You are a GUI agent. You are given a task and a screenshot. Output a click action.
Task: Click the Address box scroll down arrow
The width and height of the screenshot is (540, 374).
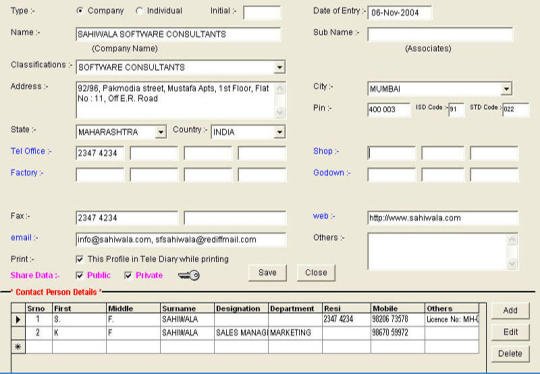(280, 112)
